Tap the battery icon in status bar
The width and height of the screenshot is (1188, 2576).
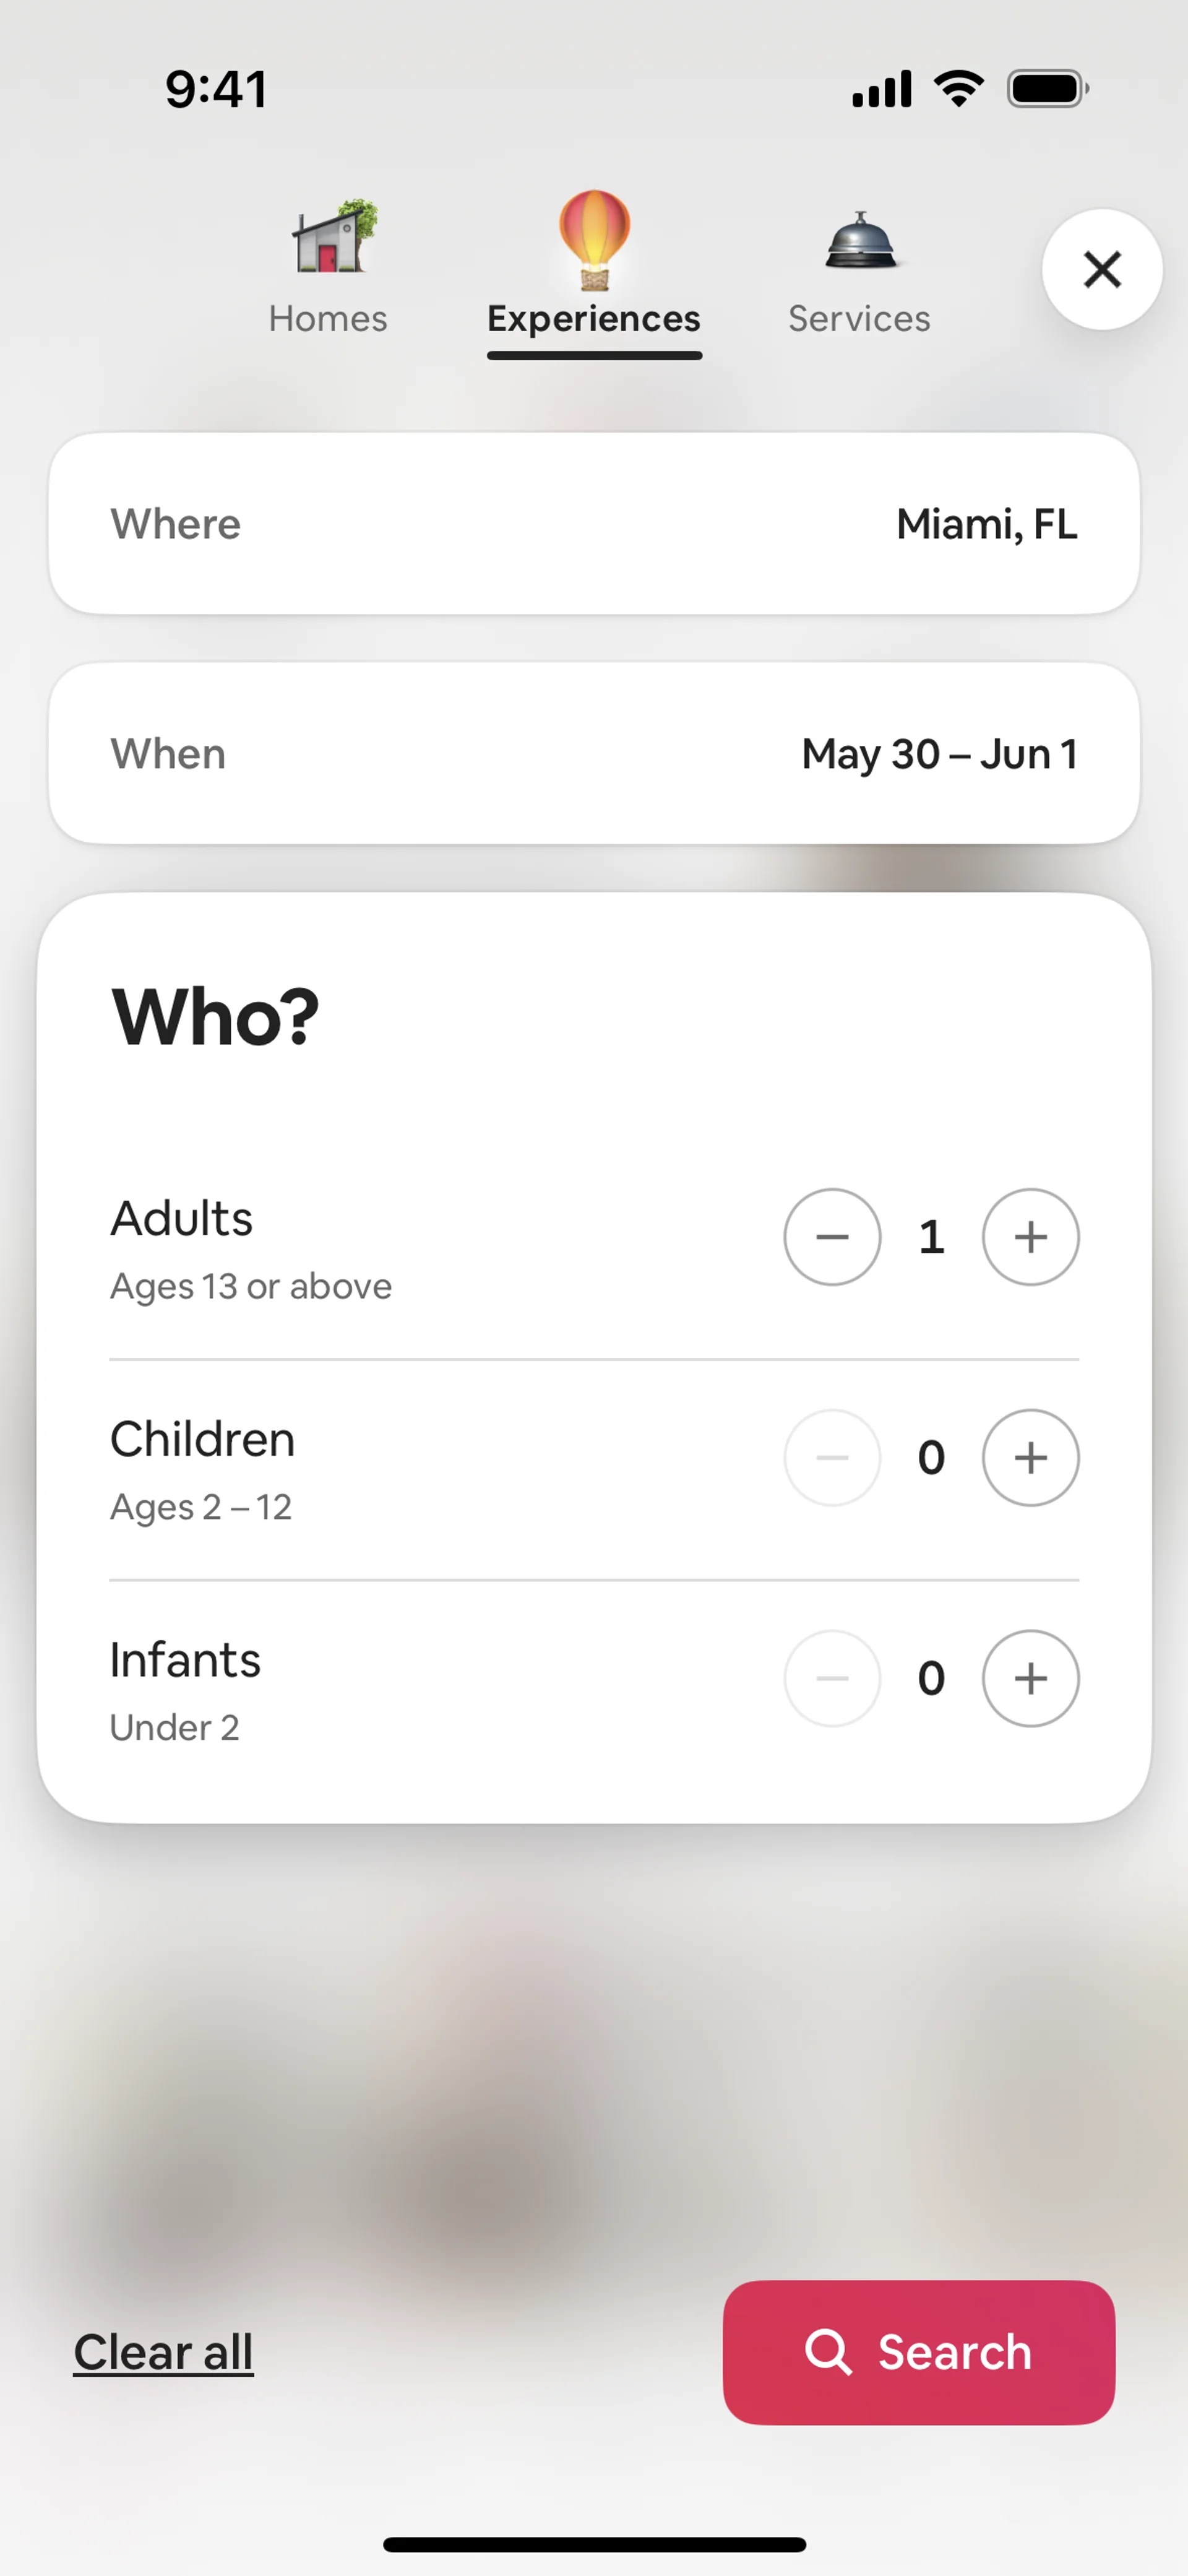[1047, 89]
